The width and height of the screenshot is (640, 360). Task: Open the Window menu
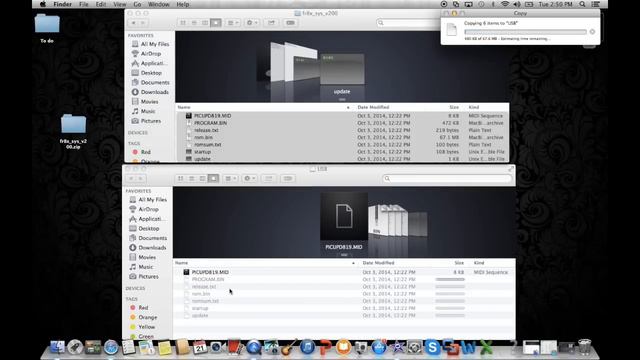[159, 4]
